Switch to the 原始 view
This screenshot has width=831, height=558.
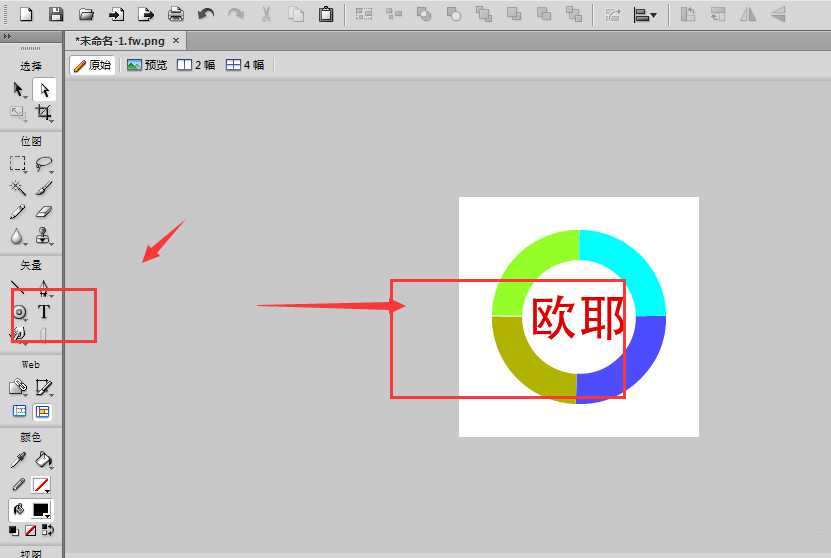(x=92, y=65)
